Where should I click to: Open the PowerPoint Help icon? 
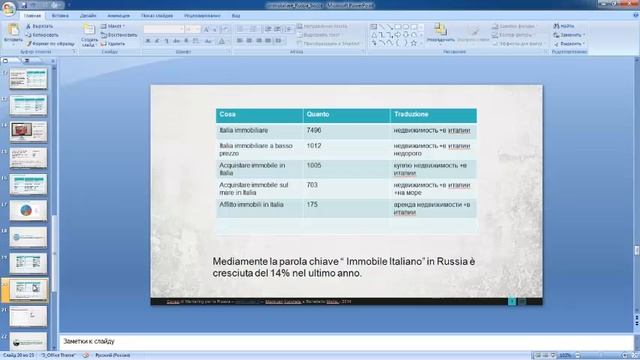636,16
